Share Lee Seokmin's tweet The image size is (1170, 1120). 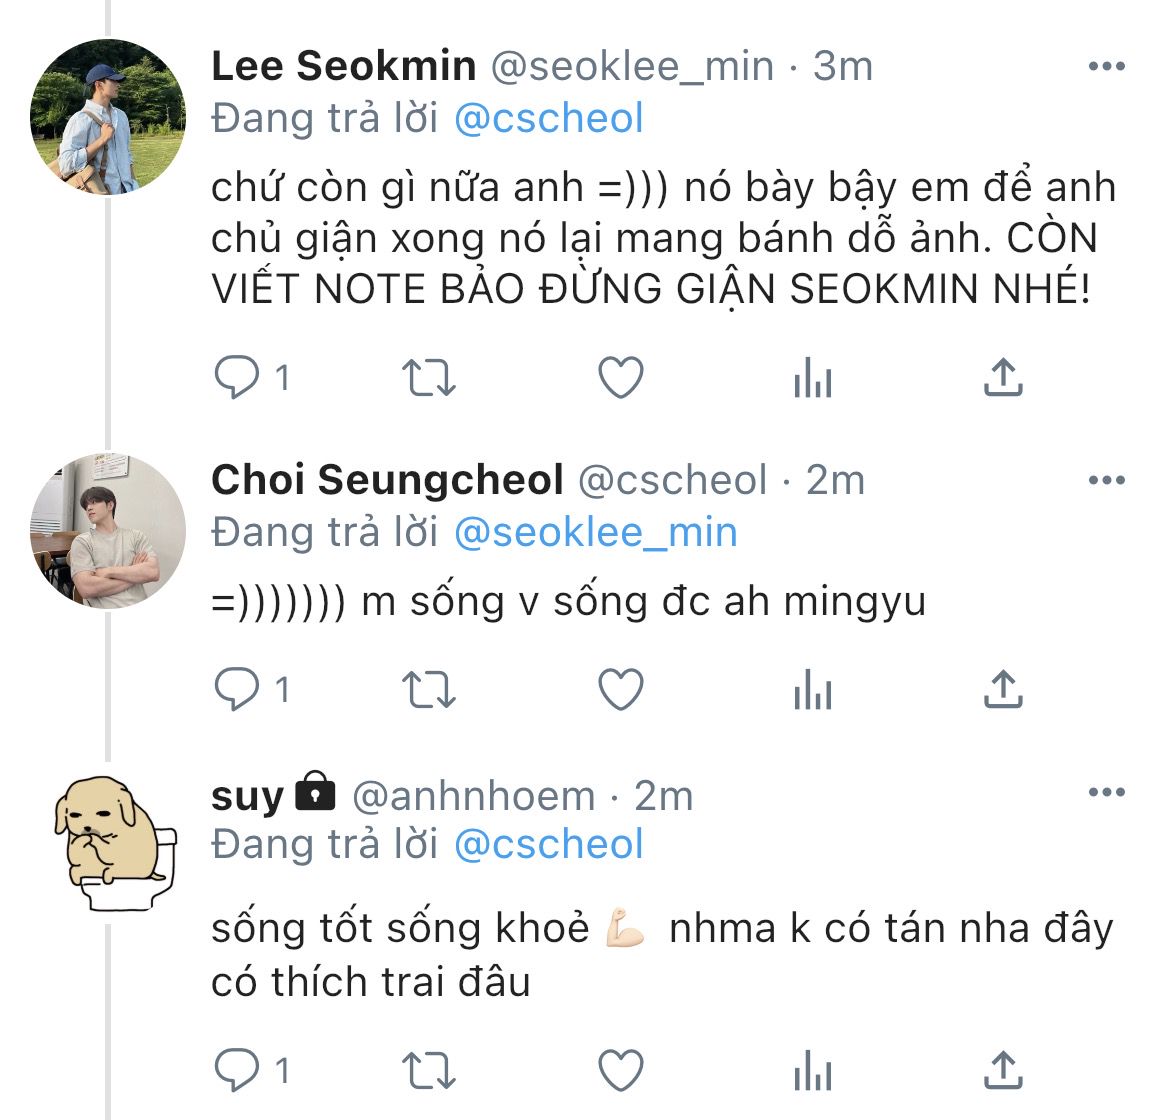click(x=1003, y=378)
